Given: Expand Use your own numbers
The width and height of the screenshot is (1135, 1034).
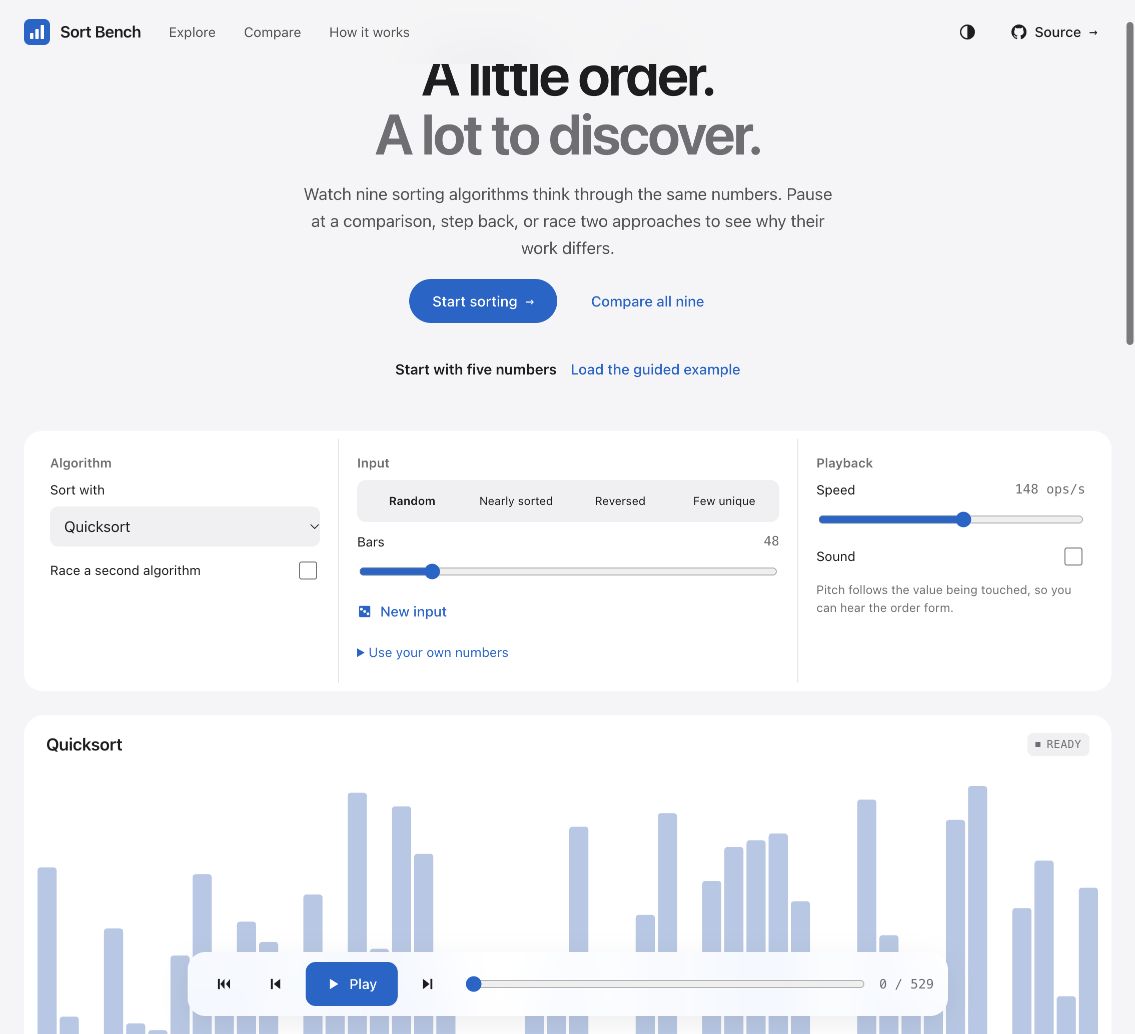Looking at the screenshot, I should click(433, 652).
